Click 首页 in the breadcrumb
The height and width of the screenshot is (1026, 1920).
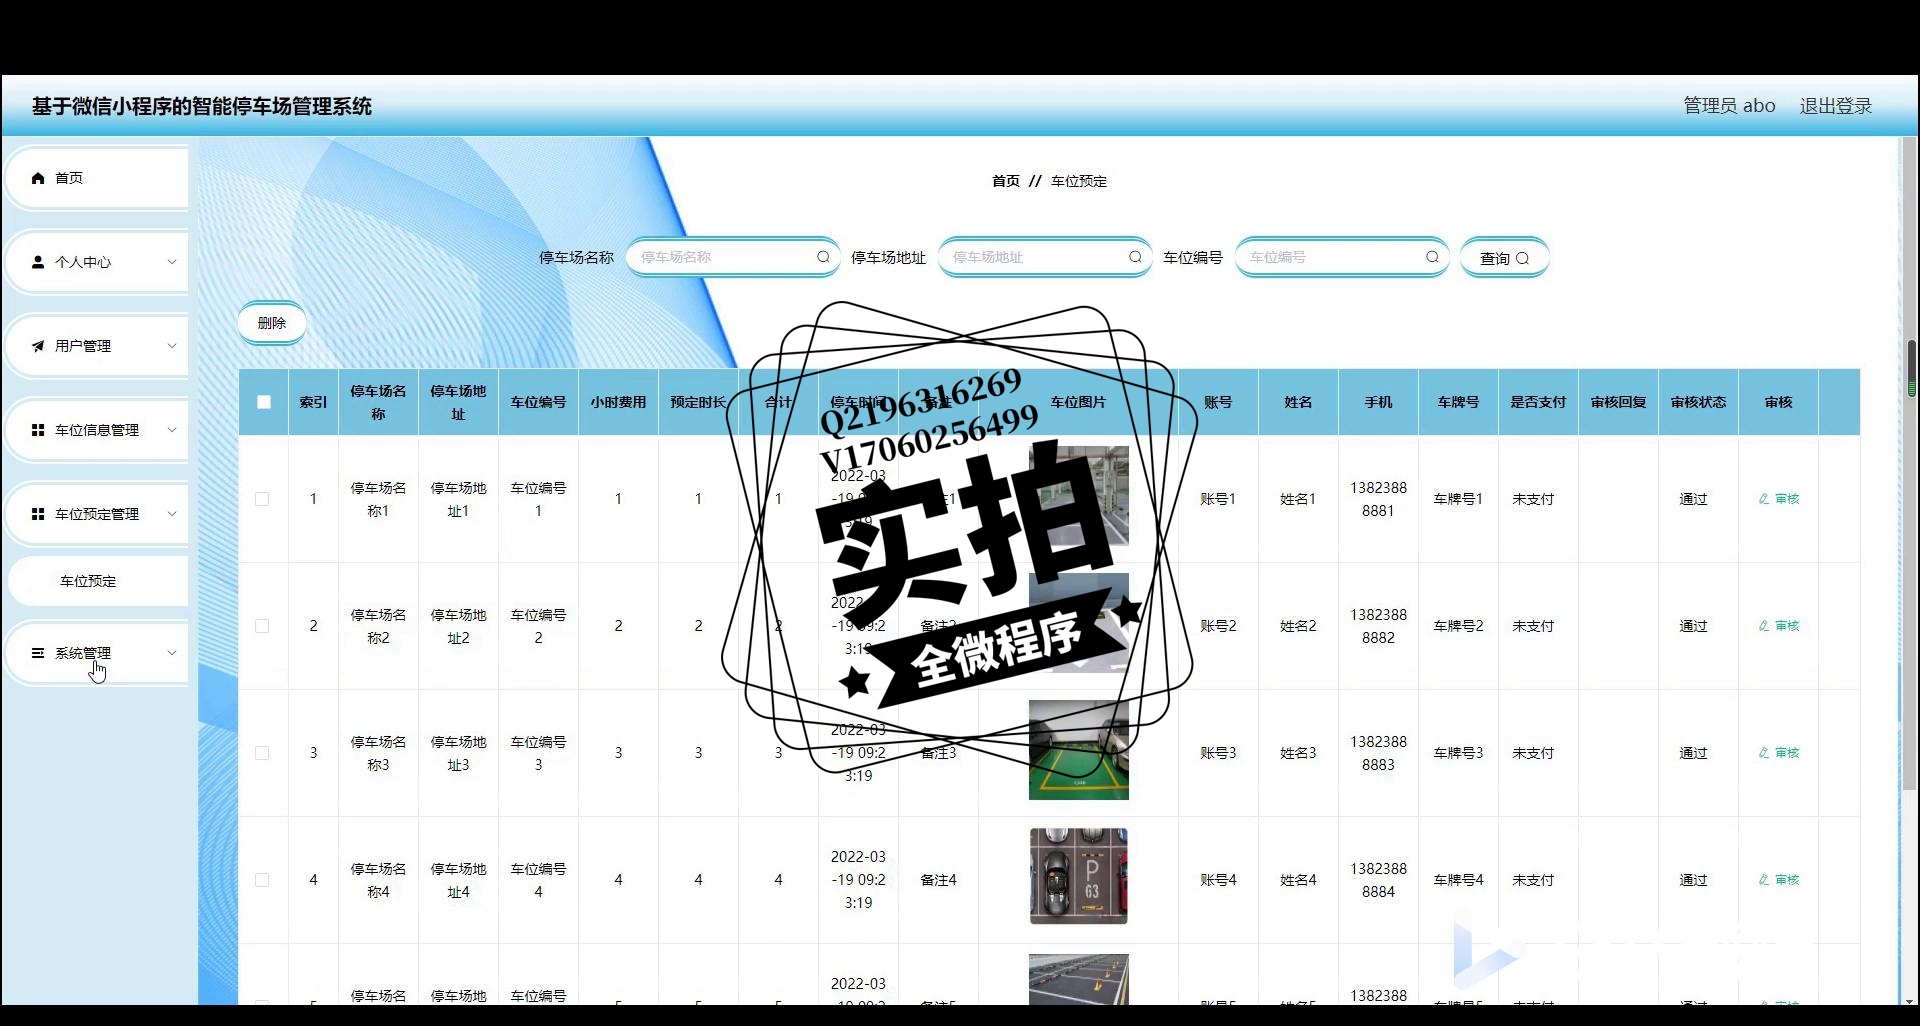pos(1006,181)
